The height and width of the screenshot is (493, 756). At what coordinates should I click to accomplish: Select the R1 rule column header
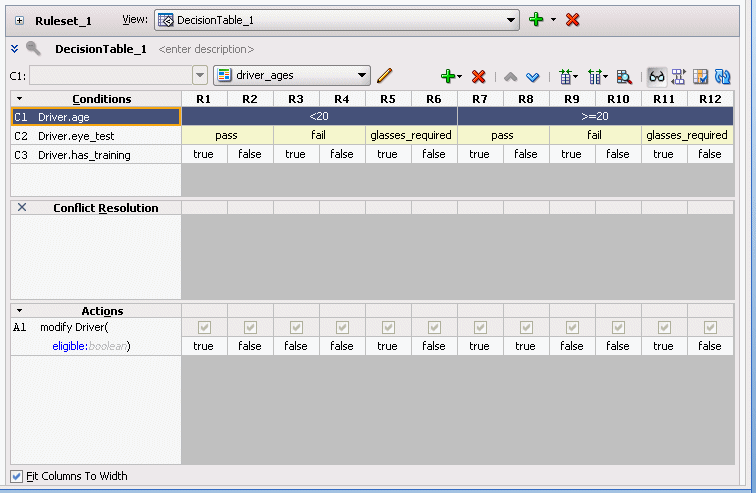pos(204,99)
